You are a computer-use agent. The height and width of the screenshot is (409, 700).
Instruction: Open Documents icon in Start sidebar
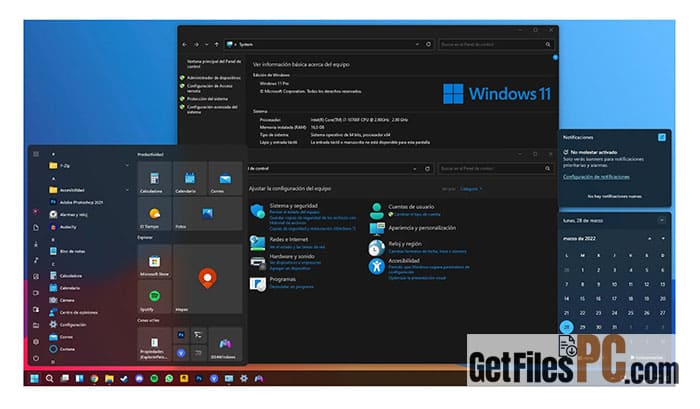[x=36, y=228]
